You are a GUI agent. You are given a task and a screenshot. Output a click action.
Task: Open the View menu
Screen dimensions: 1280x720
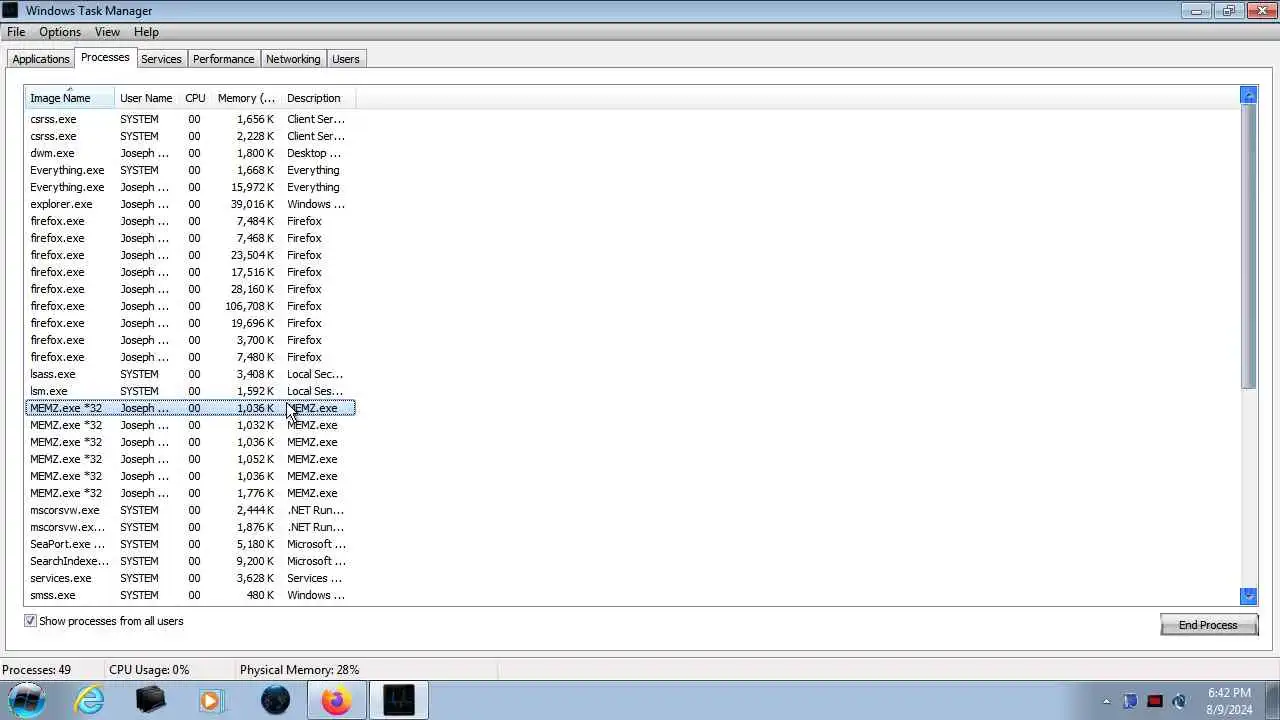[x=107, y=32]
